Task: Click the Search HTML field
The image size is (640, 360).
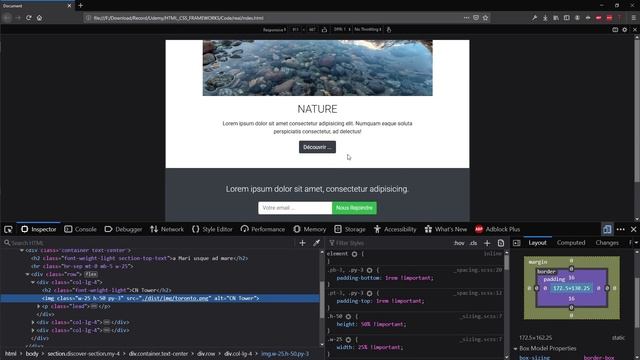Action: tap(149, 243)
